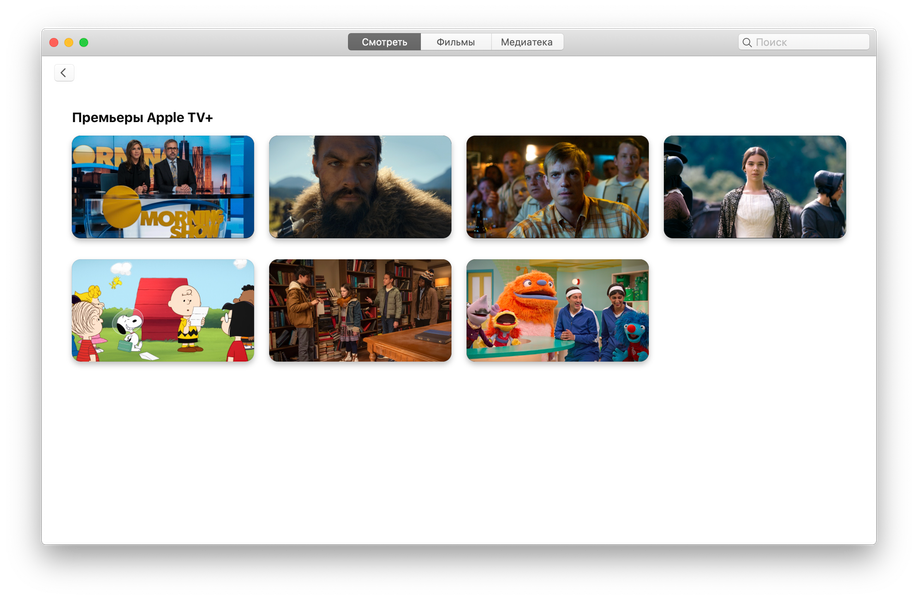Open the orange puppet monster show thumbnail
Screen dimensions: 918x600
coord(557,310)
